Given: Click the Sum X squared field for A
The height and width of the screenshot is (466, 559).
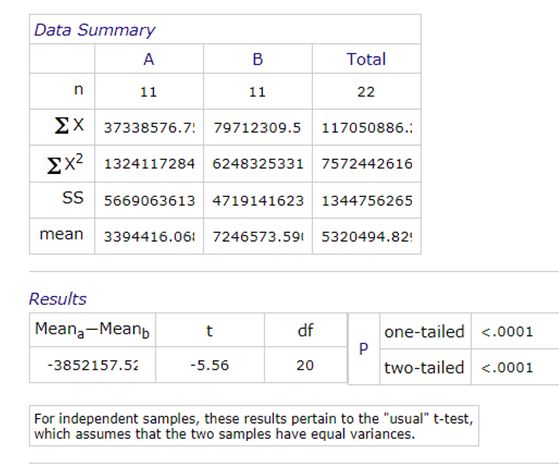Looking at the screenshot, I should [149, 164].
